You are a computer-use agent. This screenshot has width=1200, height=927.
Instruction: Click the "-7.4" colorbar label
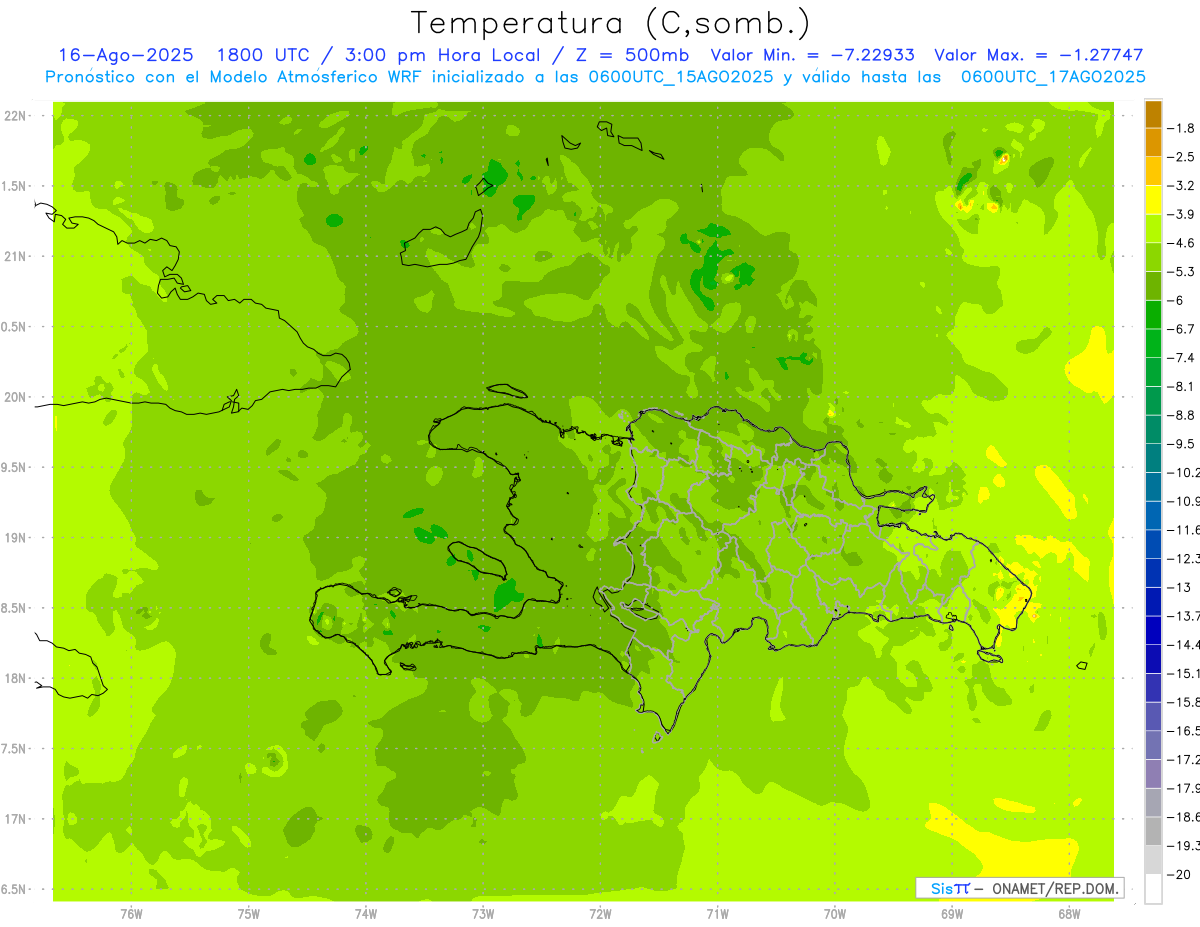[x=1183, y=357]
